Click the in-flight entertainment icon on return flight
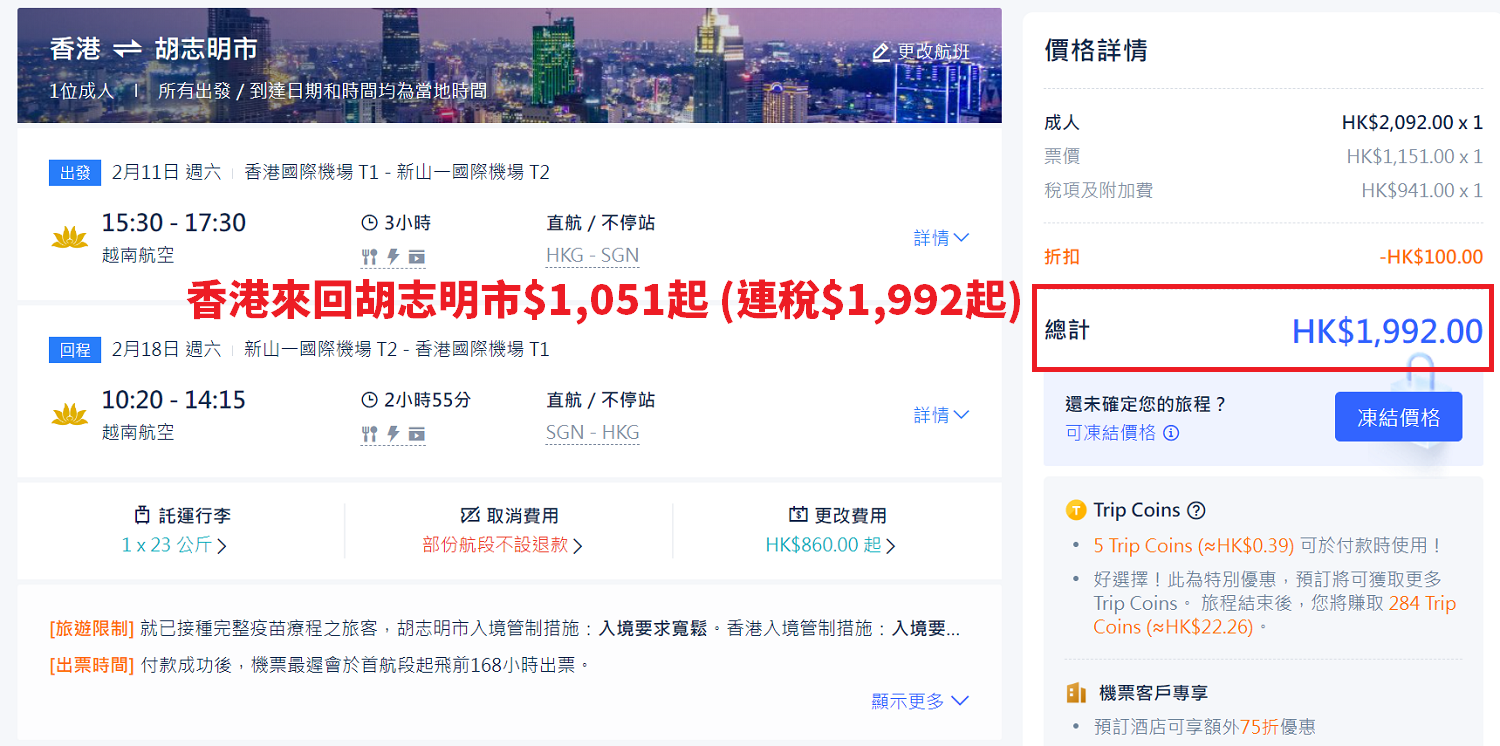The height and width of the screenshot is (746, 1500). (x=417, y=434)
